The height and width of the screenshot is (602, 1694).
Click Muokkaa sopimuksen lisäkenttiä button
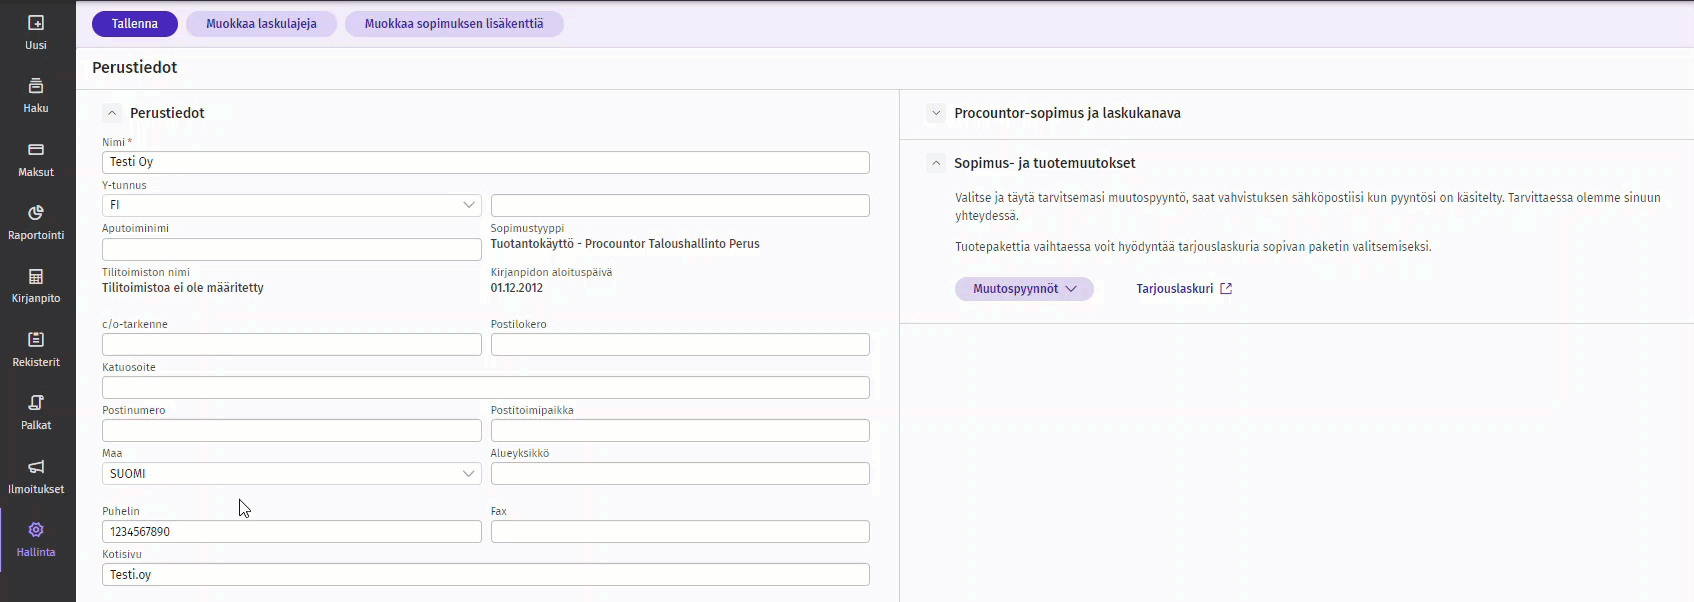[454, 24]
